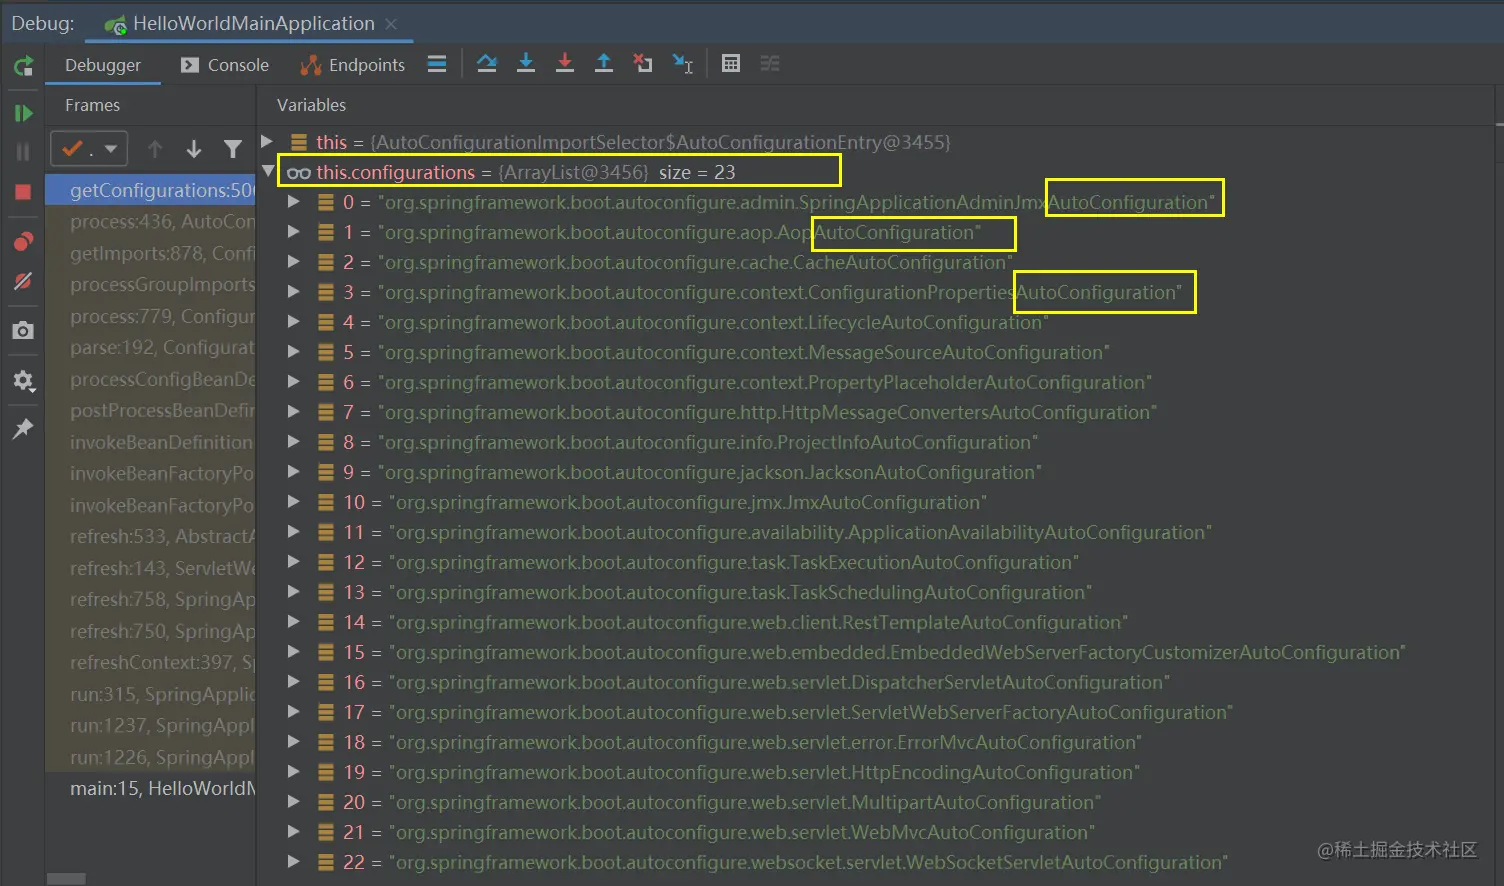Select the processGroupImports frame

[150, 284]
